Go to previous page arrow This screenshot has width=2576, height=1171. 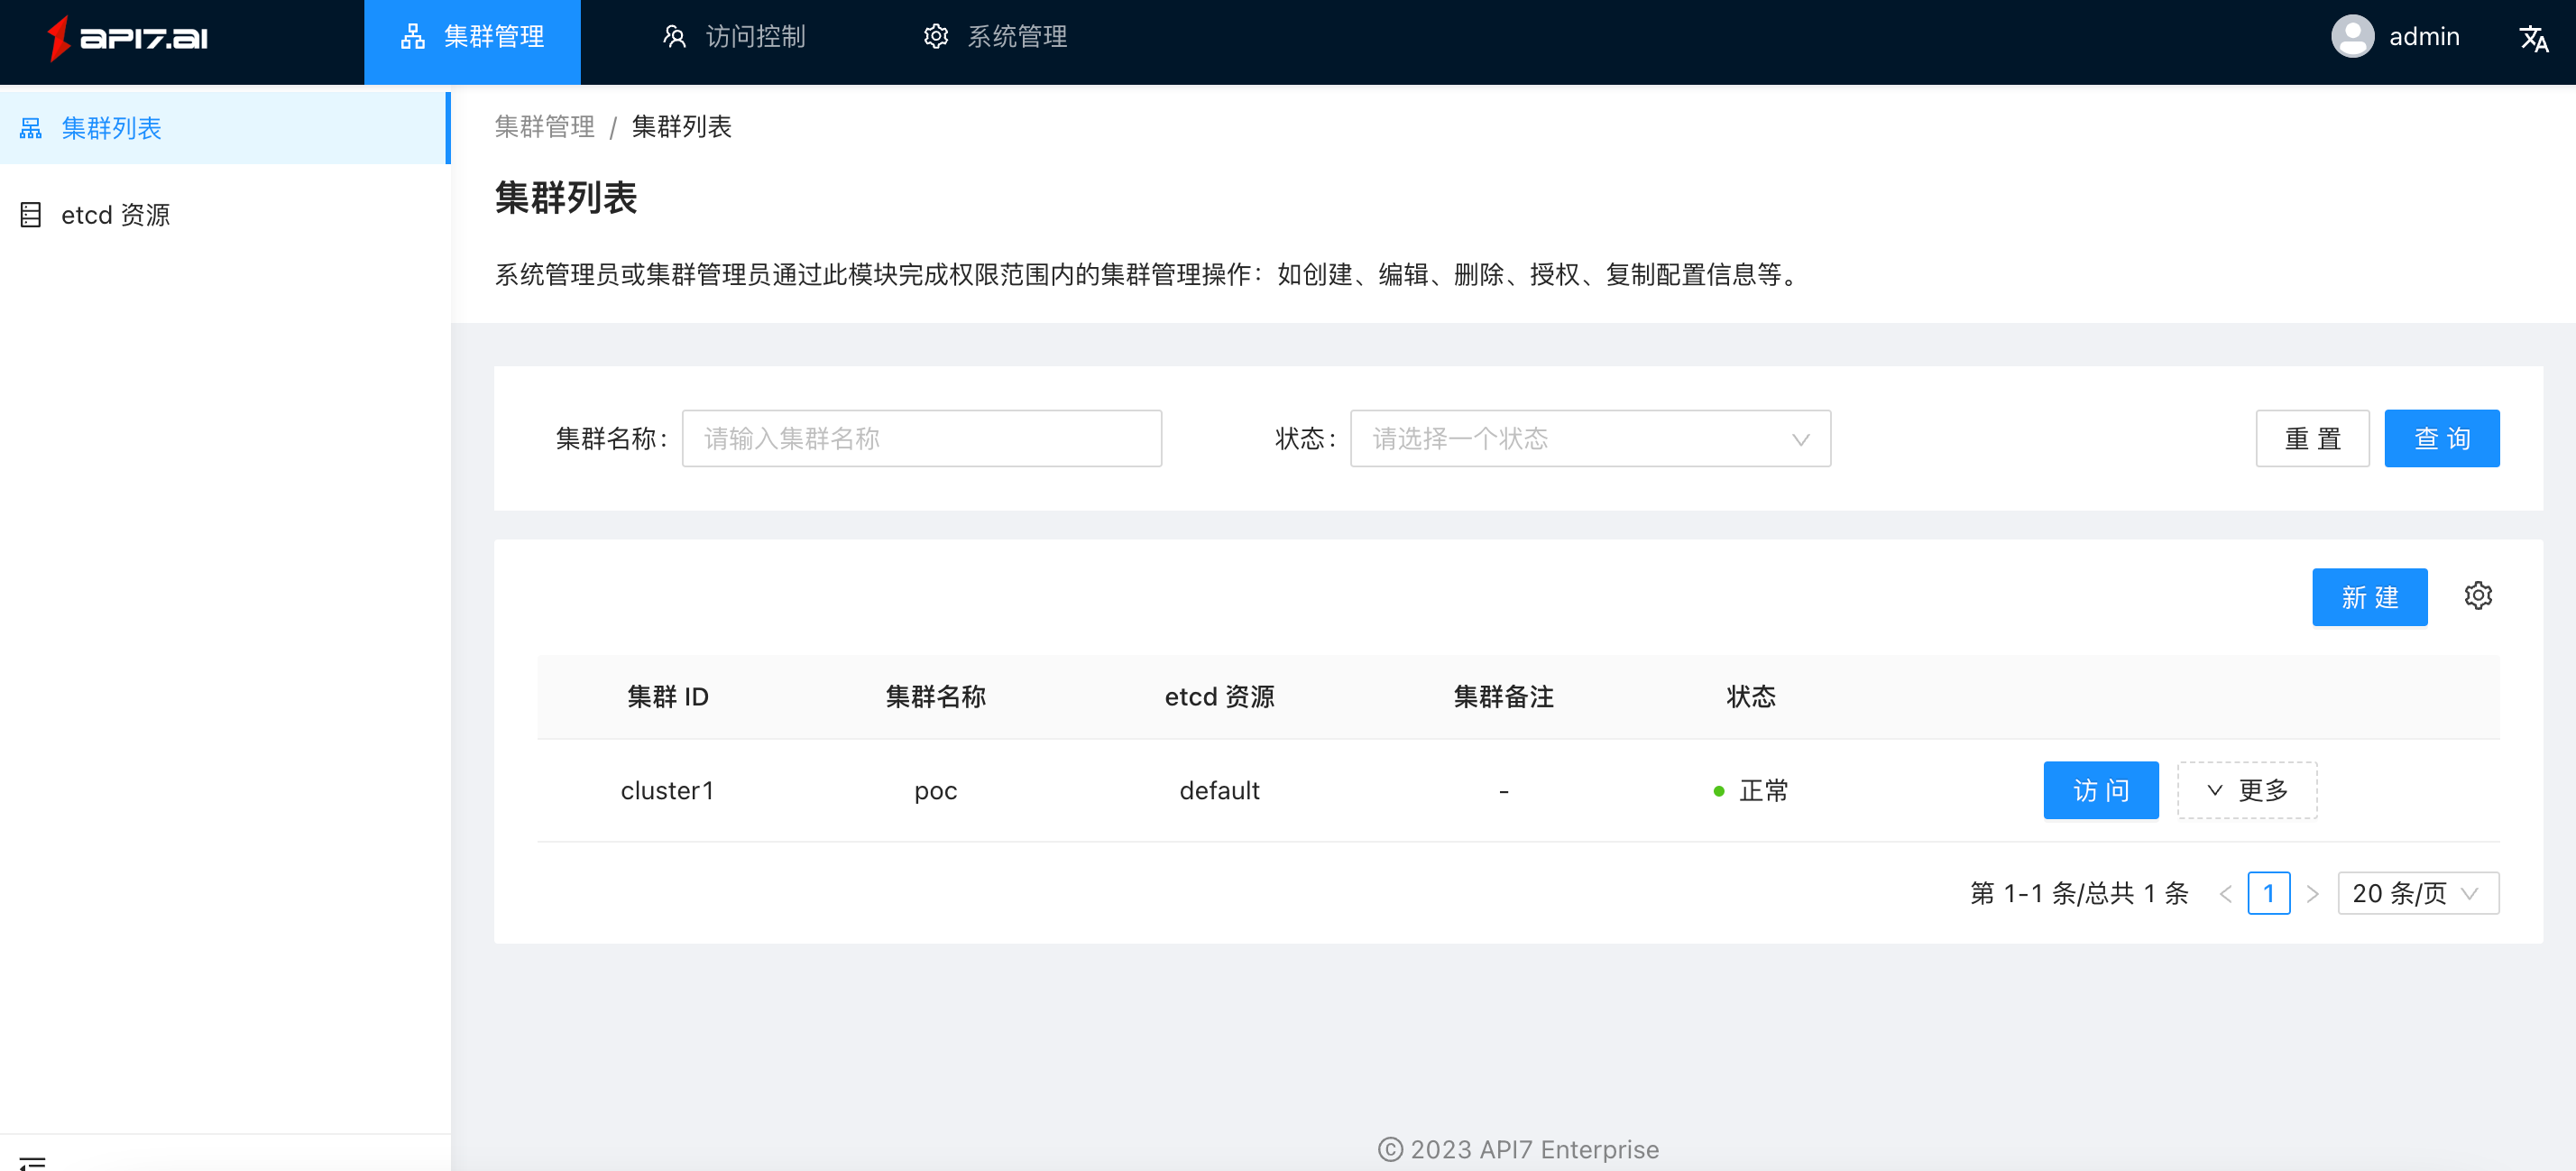point(2225,894)
